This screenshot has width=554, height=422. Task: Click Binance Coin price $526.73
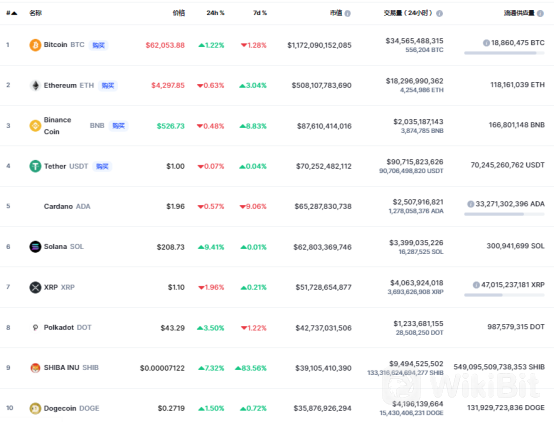171,126
